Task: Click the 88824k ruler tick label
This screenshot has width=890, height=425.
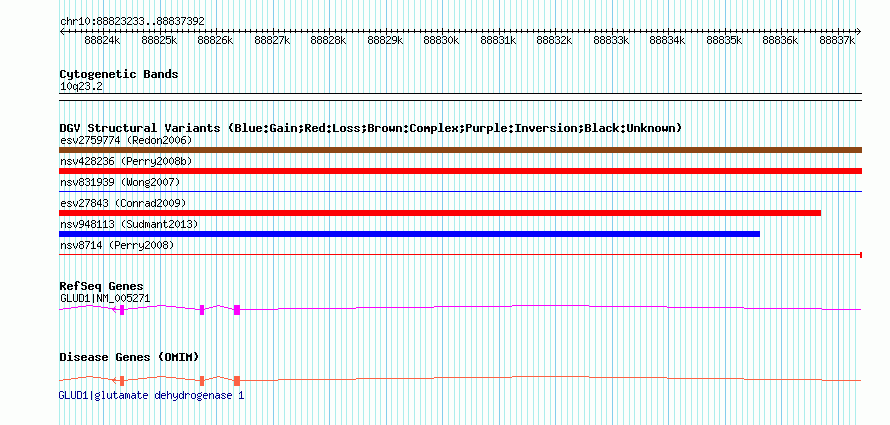Action: click(102, 40)
